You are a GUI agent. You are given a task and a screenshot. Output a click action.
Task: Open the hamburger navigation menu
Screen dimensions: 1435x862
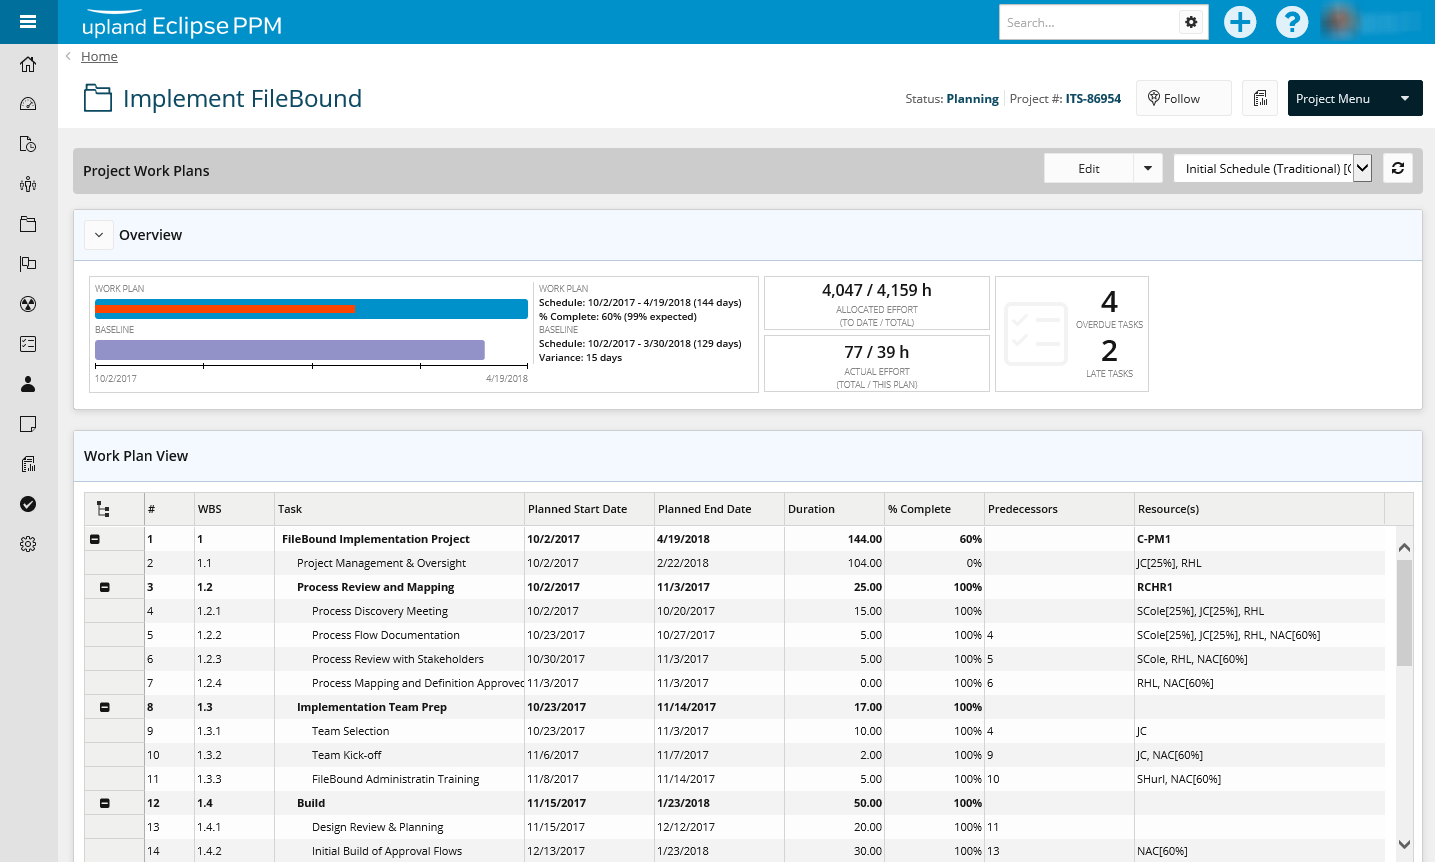click(28, 22)
